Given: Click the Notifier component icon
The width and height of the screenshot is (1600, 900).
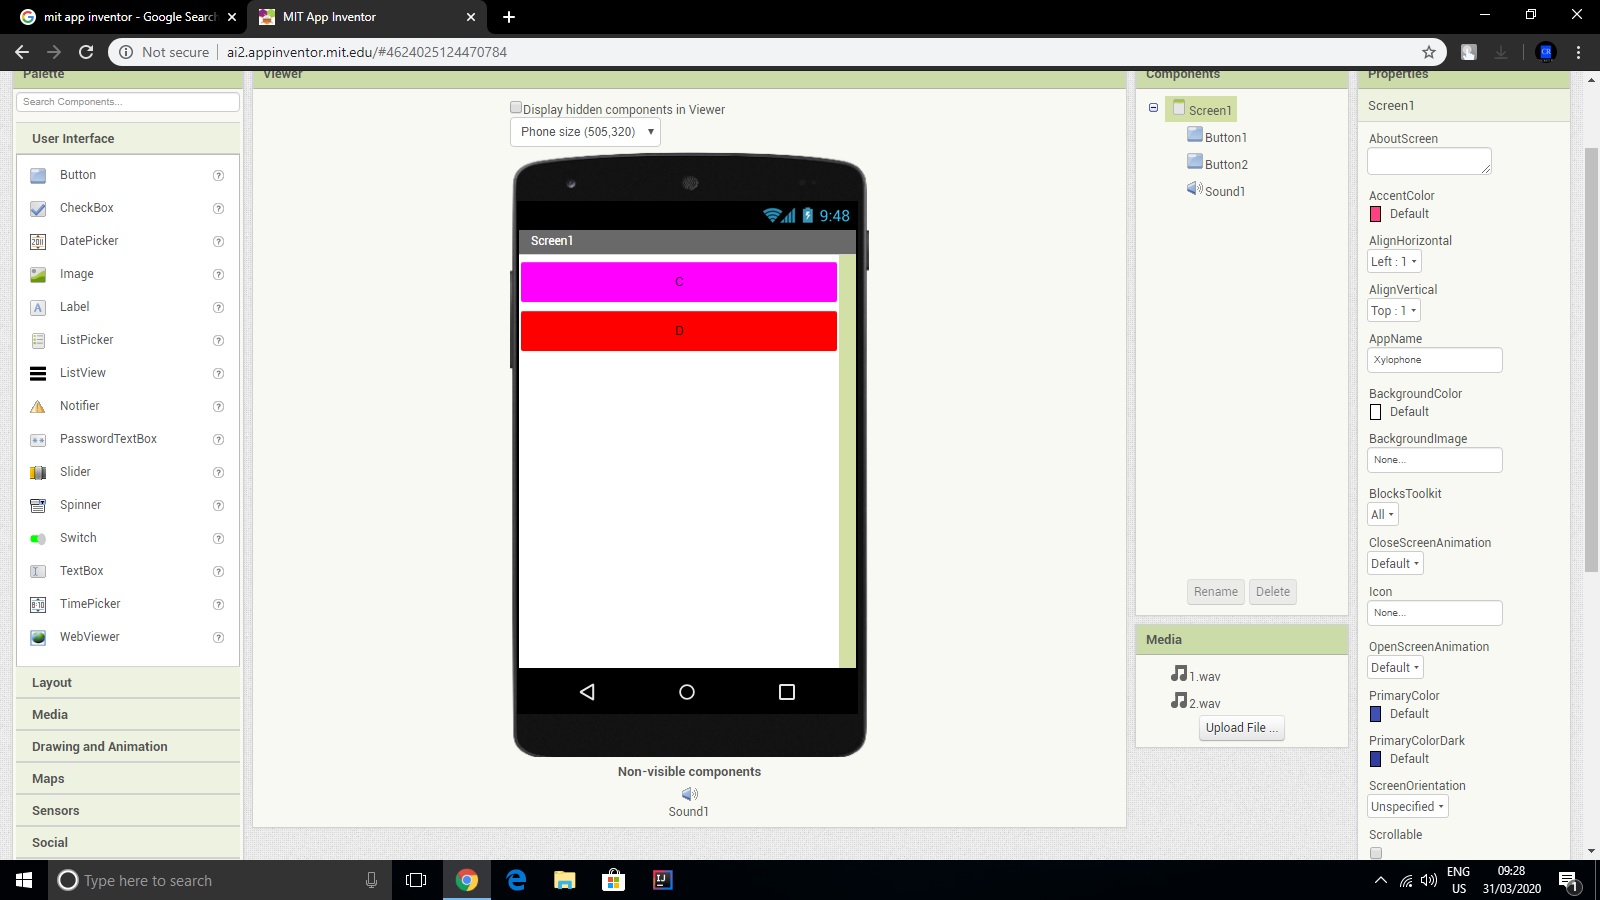Looking at the screenshot, I should tap(37, 406).
